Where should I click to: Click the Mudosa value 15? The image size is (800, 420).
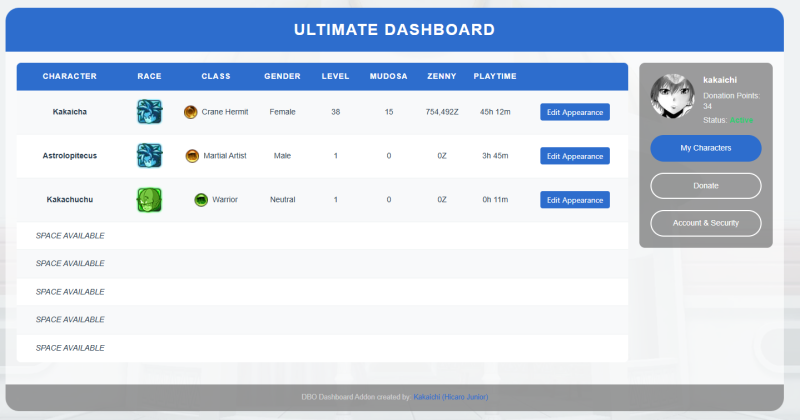(389, 112)
